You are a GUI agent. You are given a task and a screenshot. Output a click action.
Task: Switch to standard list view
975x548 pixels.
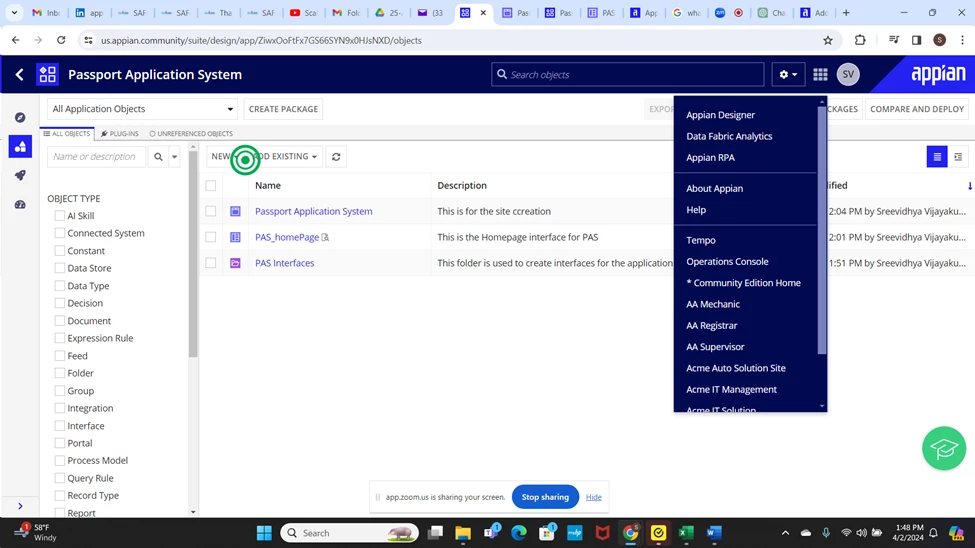(937, 157)
